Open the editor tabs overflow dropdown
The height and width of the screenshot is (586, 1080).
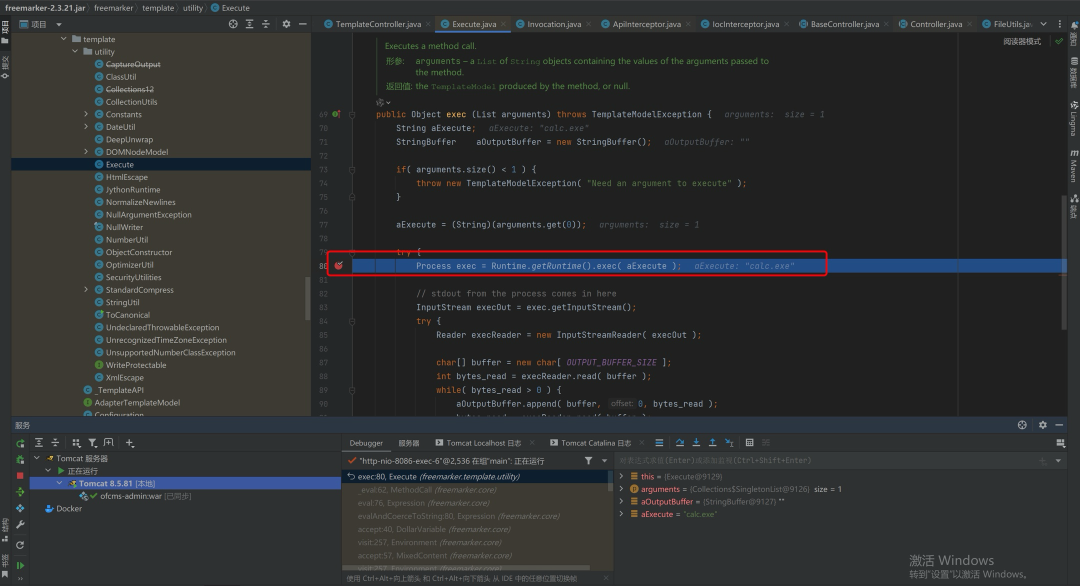[x=1043, y=24]
